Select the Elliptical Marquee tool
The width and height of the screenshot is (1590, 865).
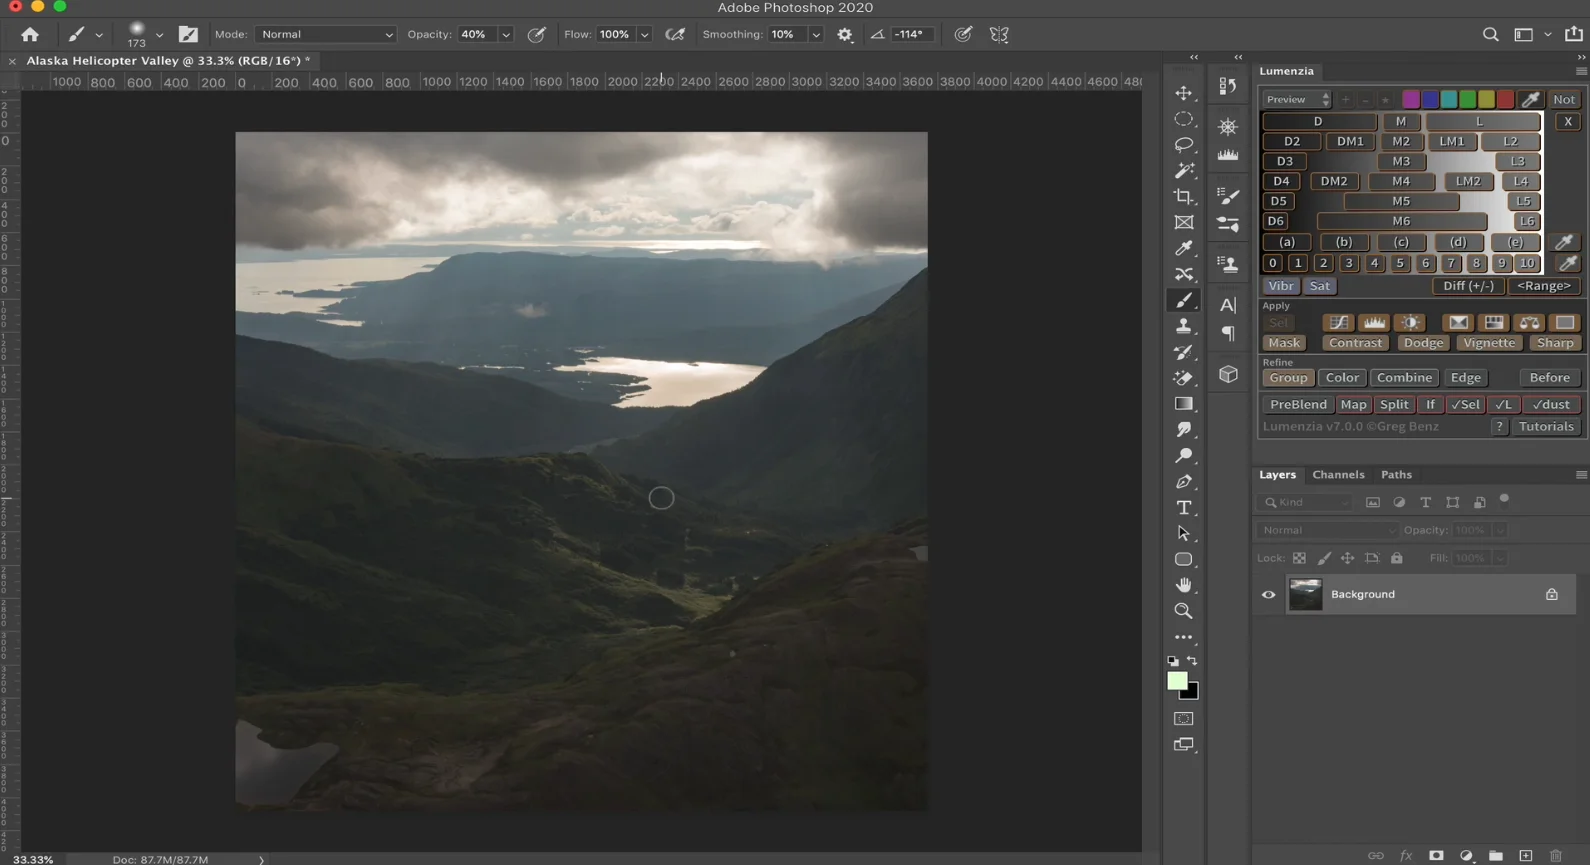pyautogui.click(x=1184, y=119)
